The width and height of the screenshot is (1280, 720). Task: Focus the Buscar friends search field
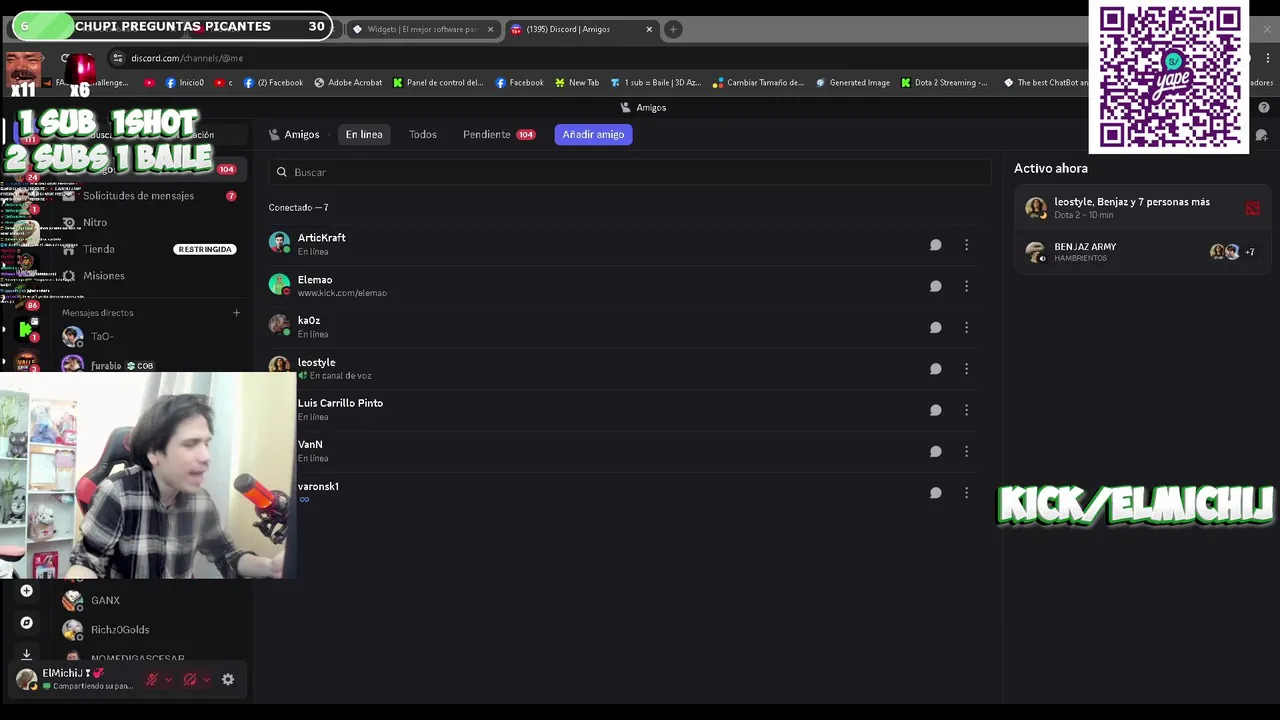click(629, 172)
